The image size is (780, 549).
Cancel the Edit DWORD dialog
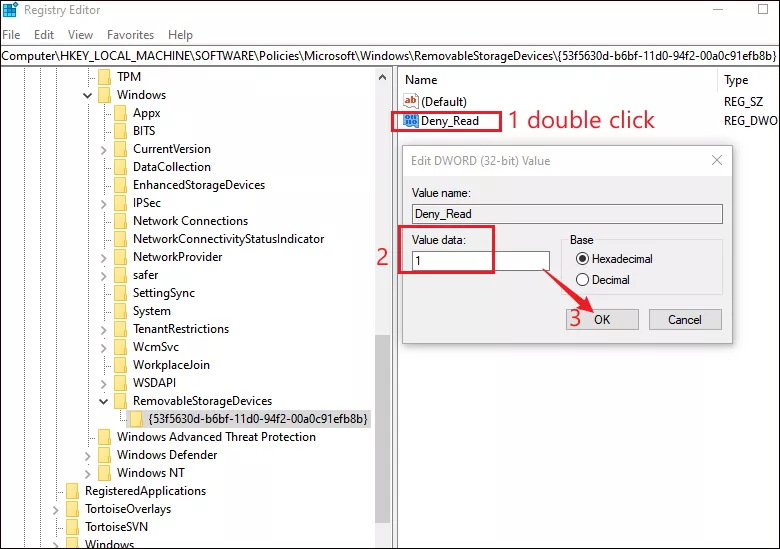(685, 319)
